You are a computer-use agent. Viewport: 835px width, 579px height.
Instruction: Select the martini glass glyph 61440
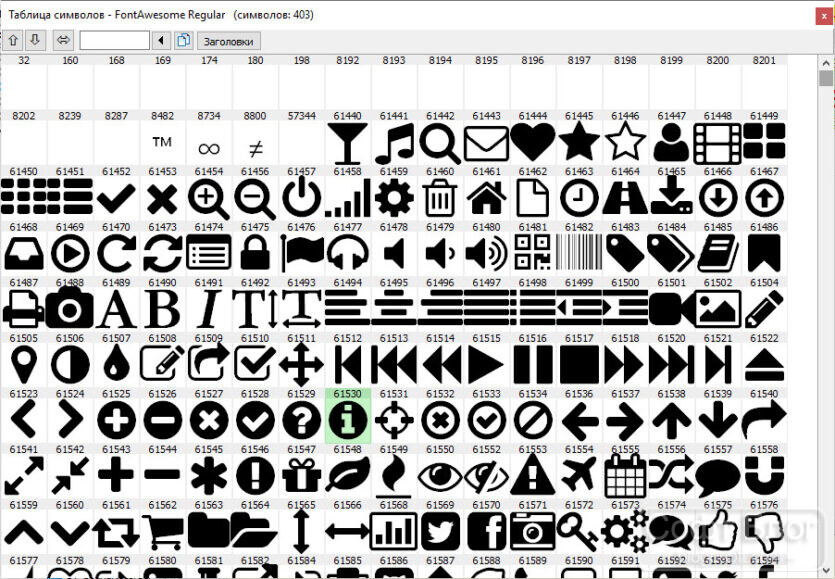pos(348,143)
